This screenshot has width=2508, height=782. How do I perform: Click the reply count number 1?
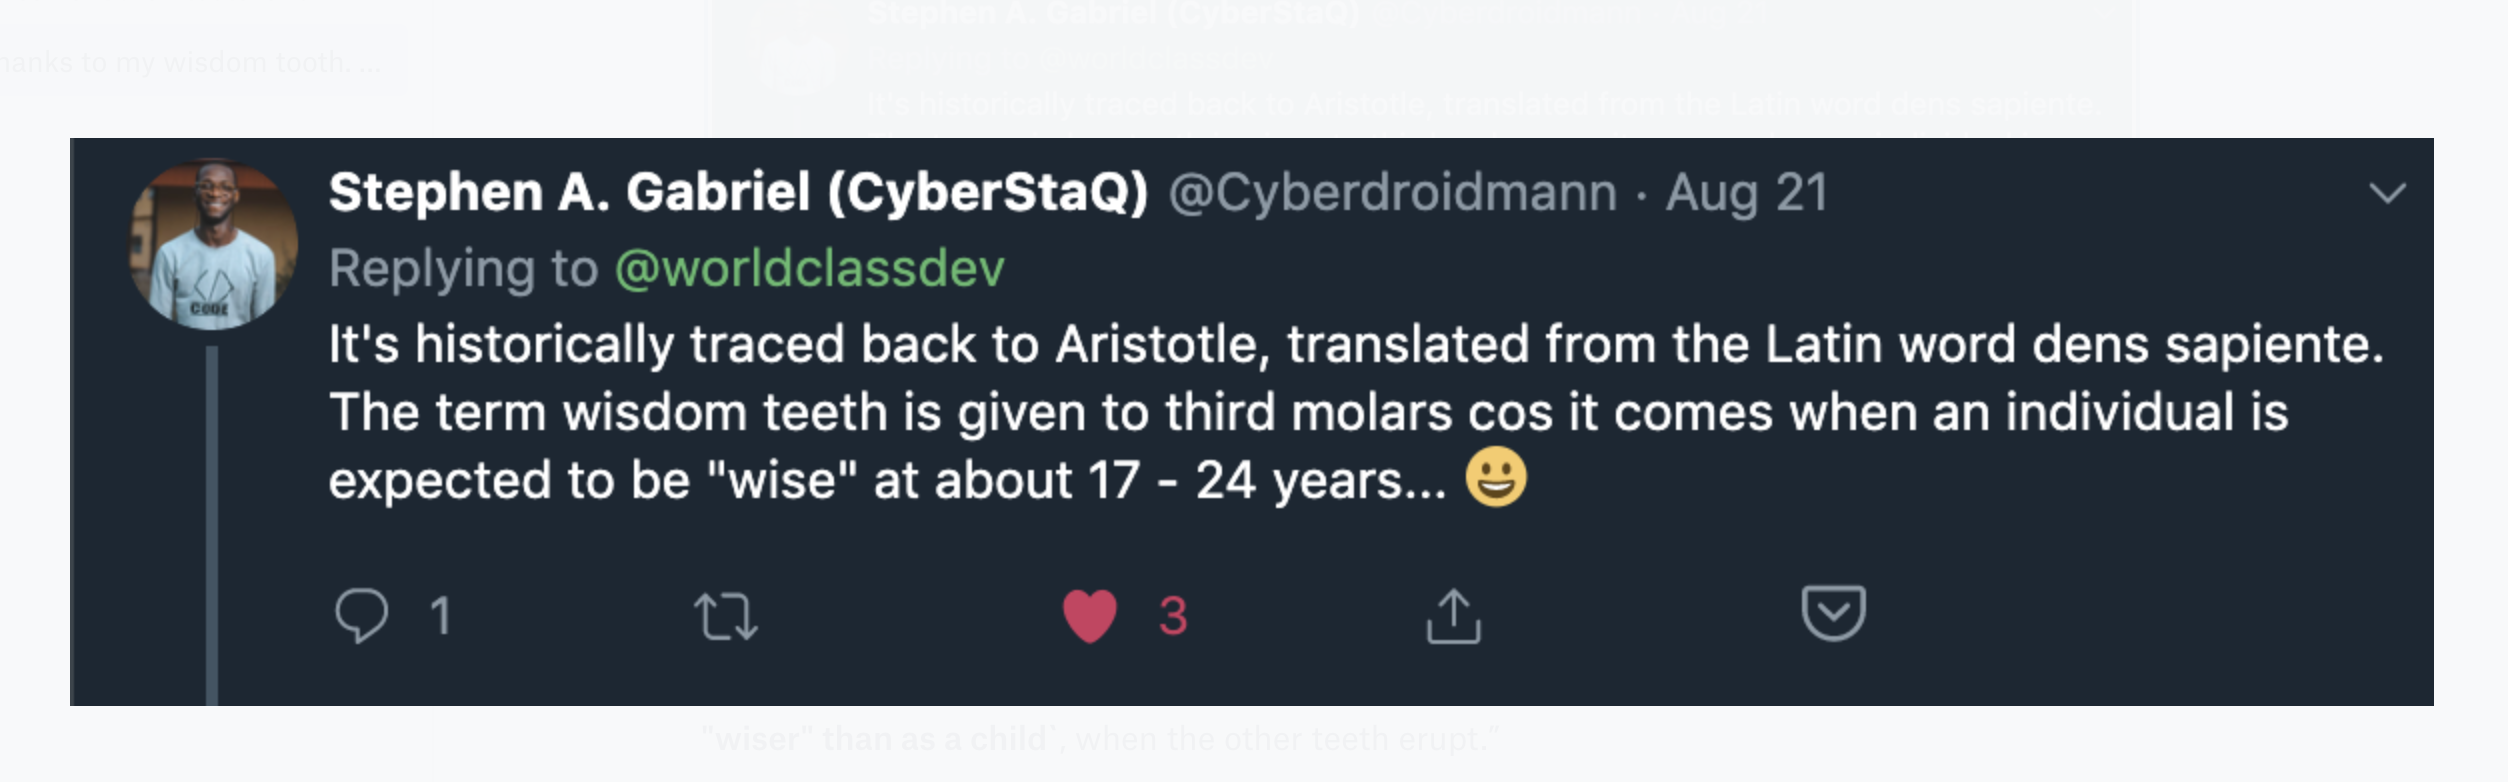(440, 616)
